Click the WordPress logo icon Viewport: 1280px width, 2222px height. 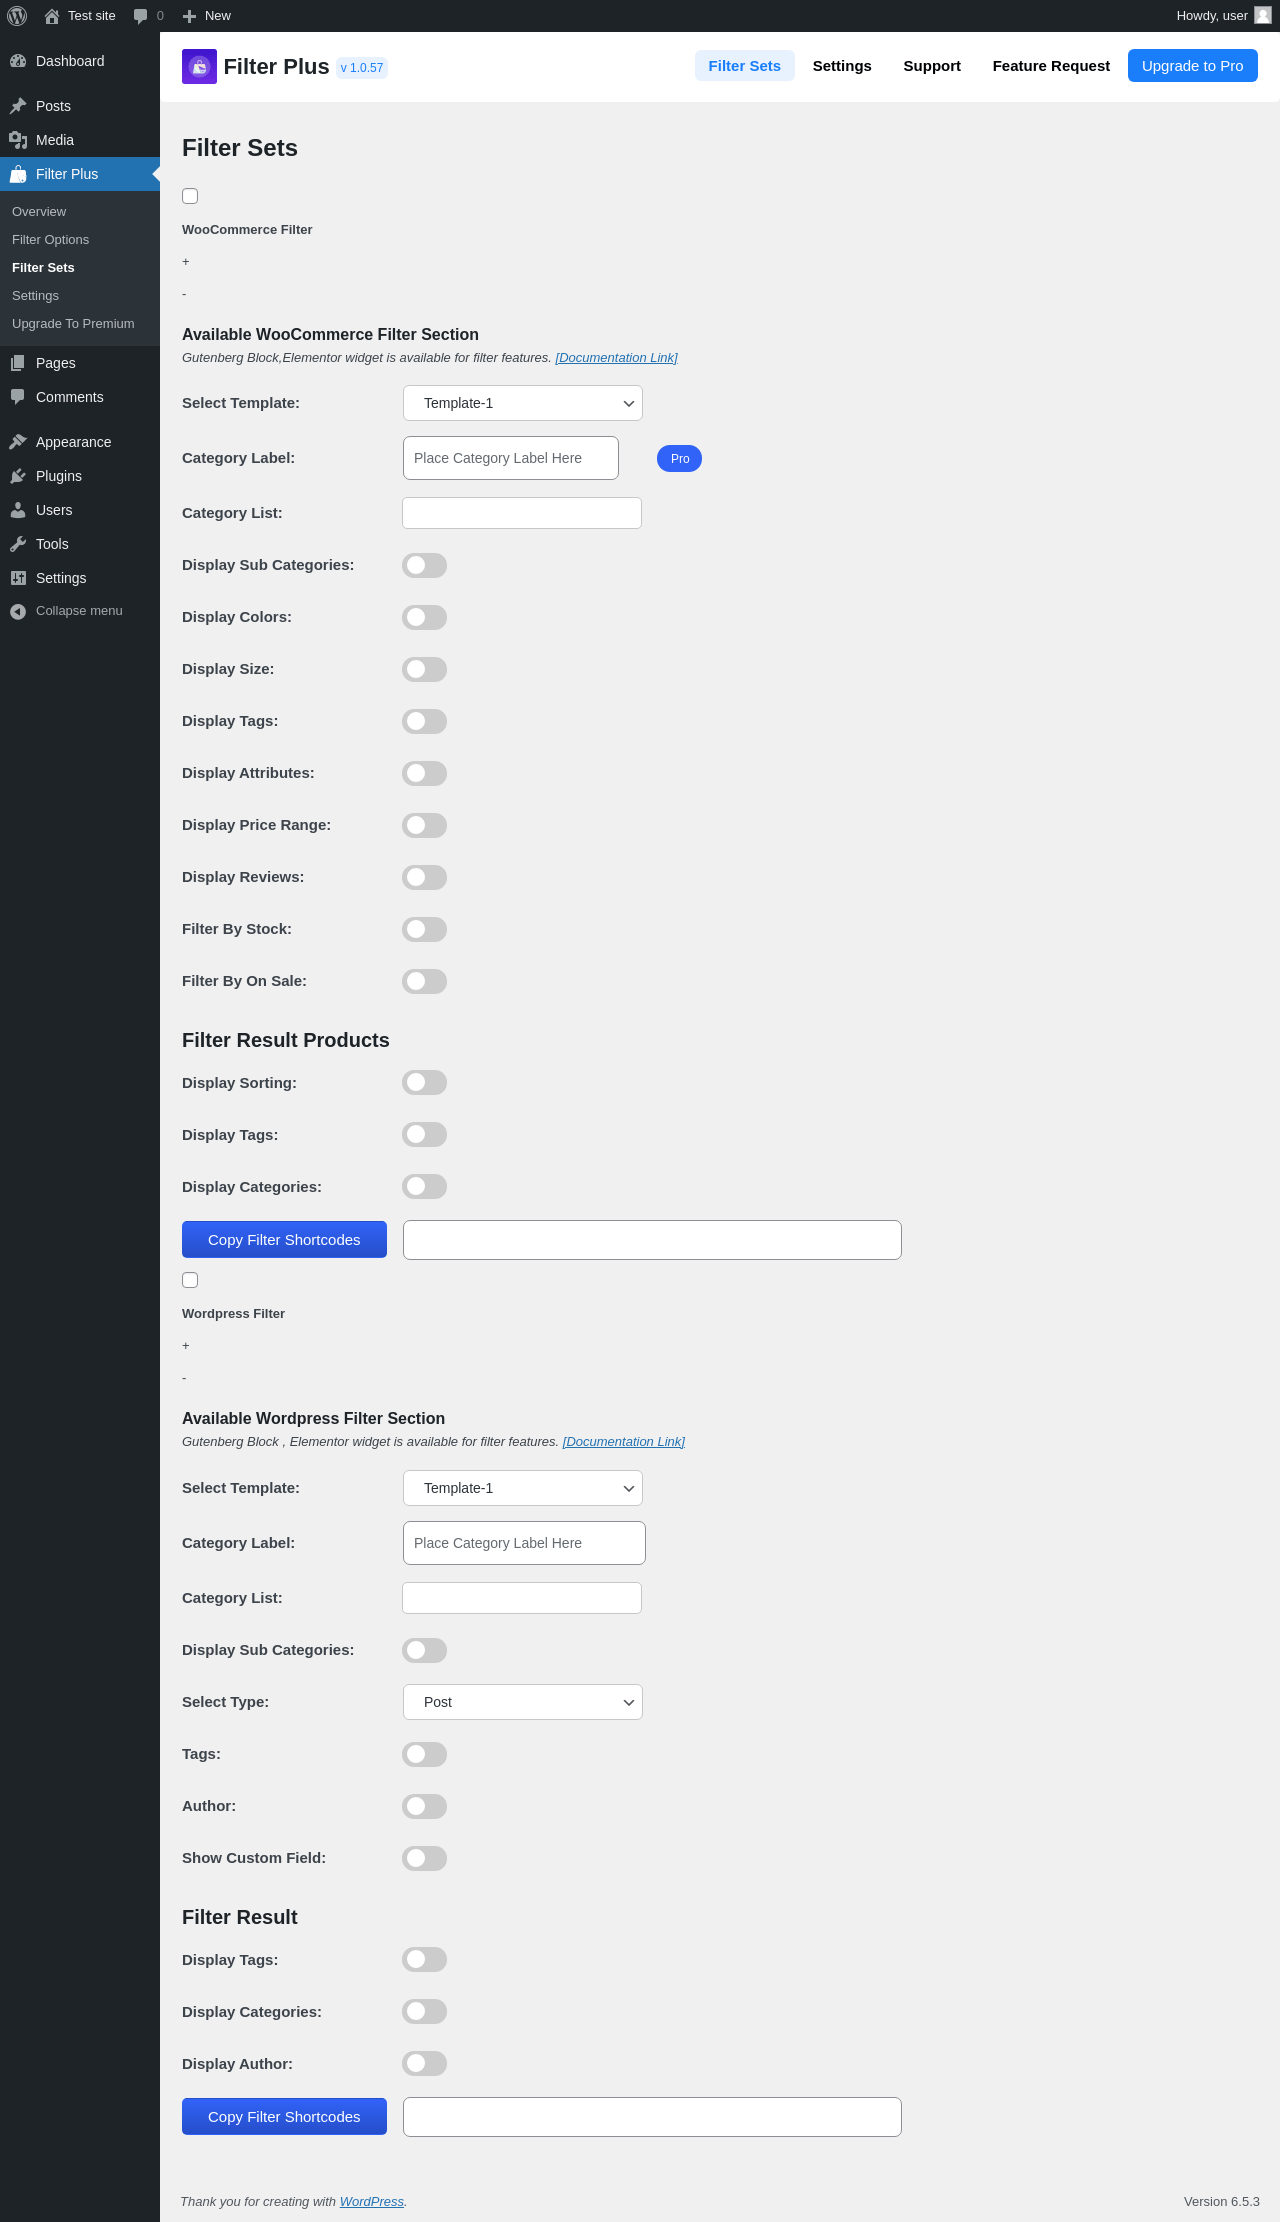click(17, 16)
